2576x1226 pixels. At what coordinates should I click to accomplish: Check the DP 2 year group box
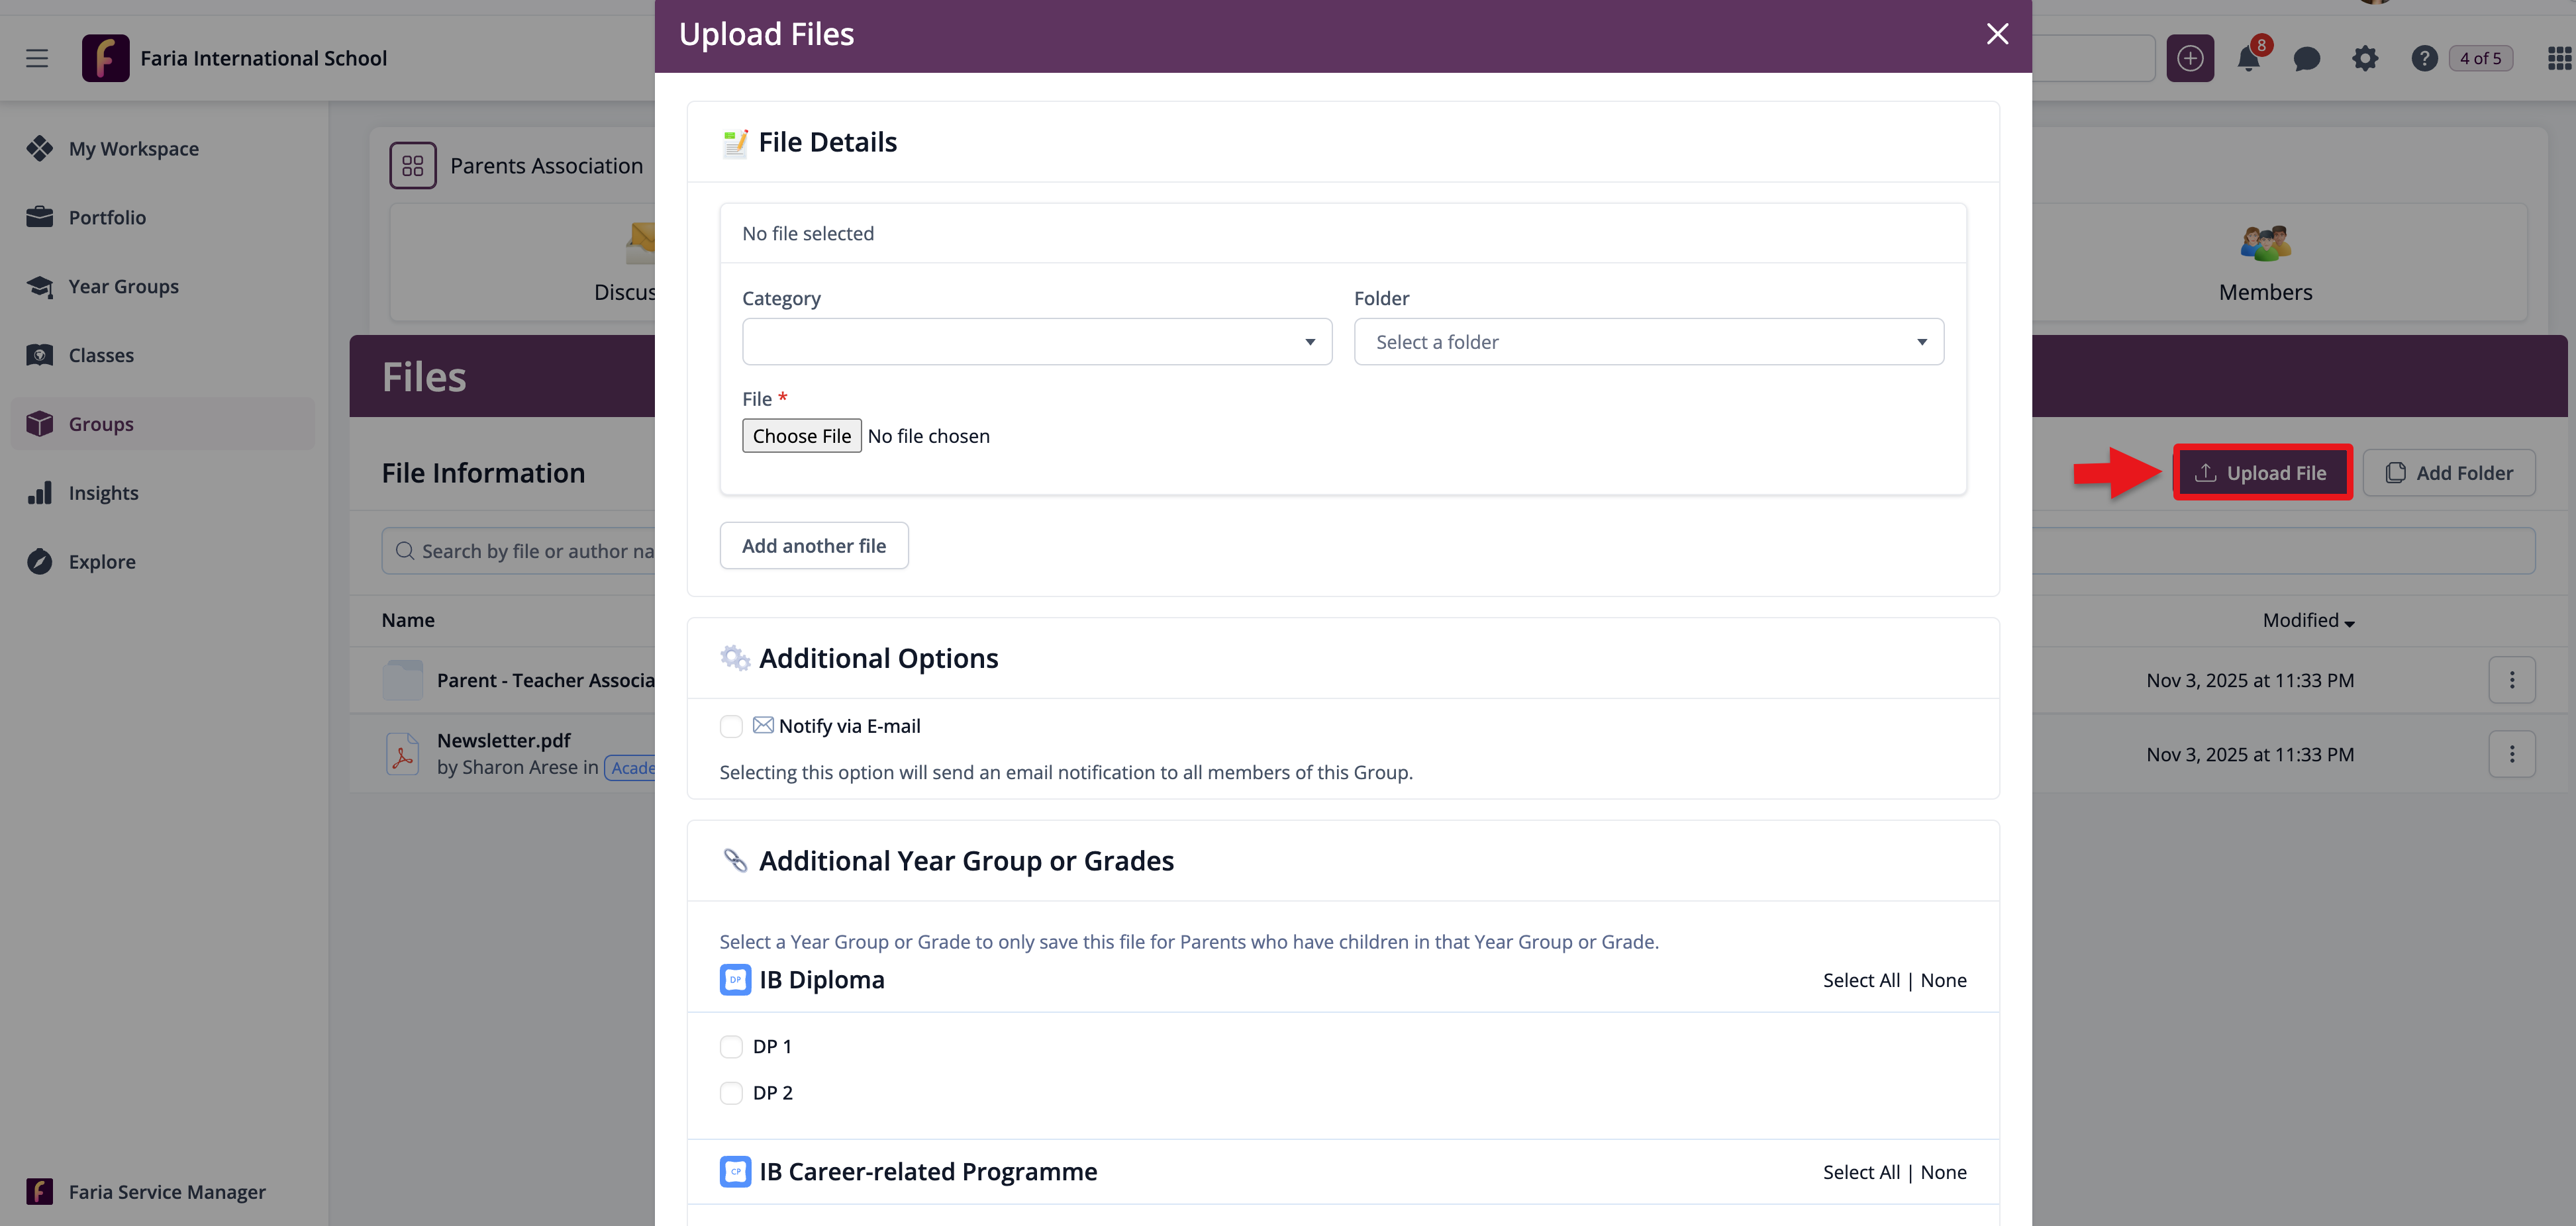tap(731, 1093)
